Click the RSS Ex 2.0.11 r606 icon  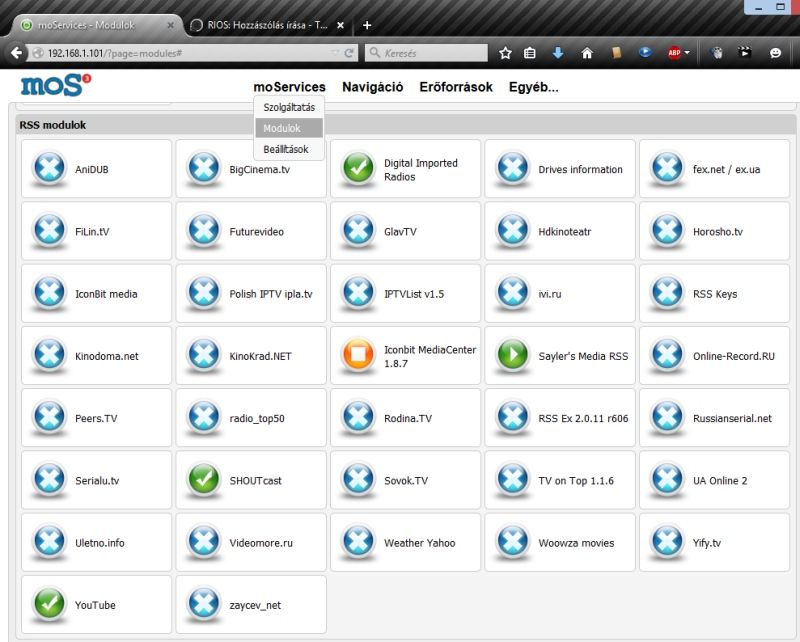point(513,416)
